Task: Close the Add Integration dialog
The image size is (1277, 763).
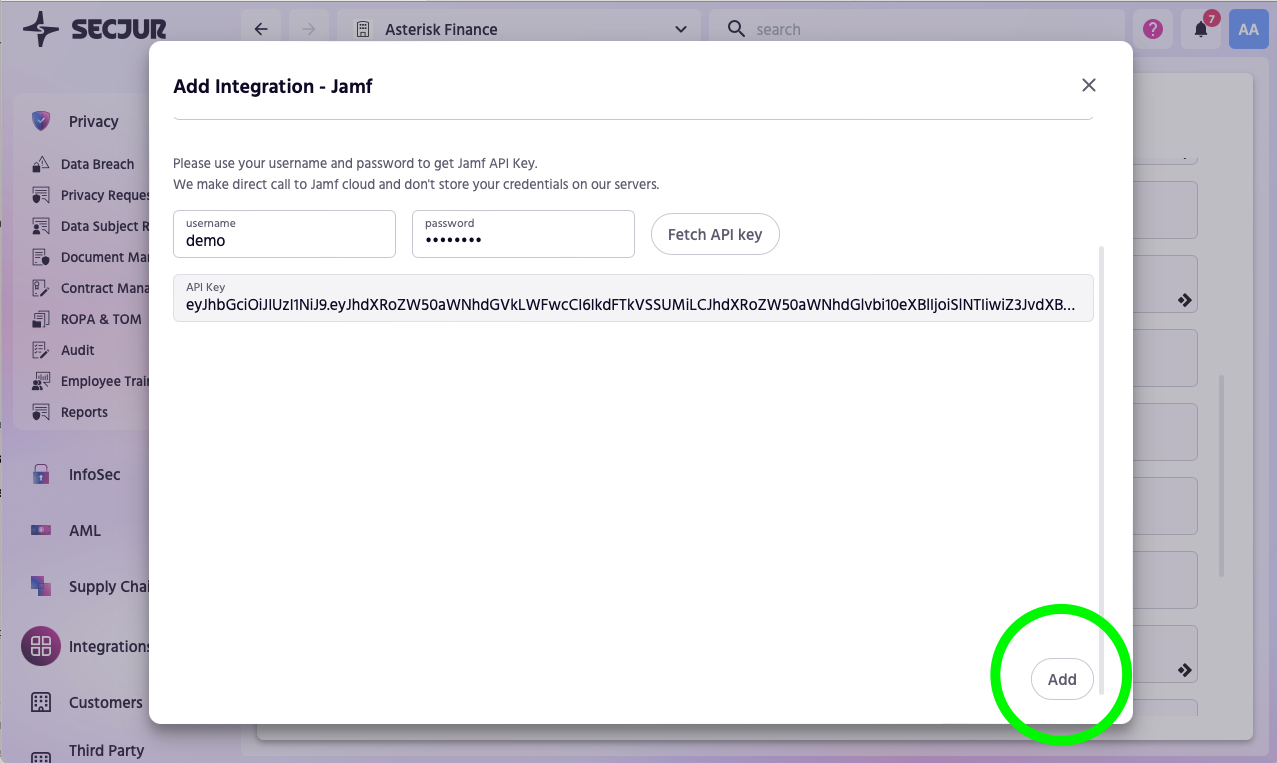Action: coord(1089,85)
